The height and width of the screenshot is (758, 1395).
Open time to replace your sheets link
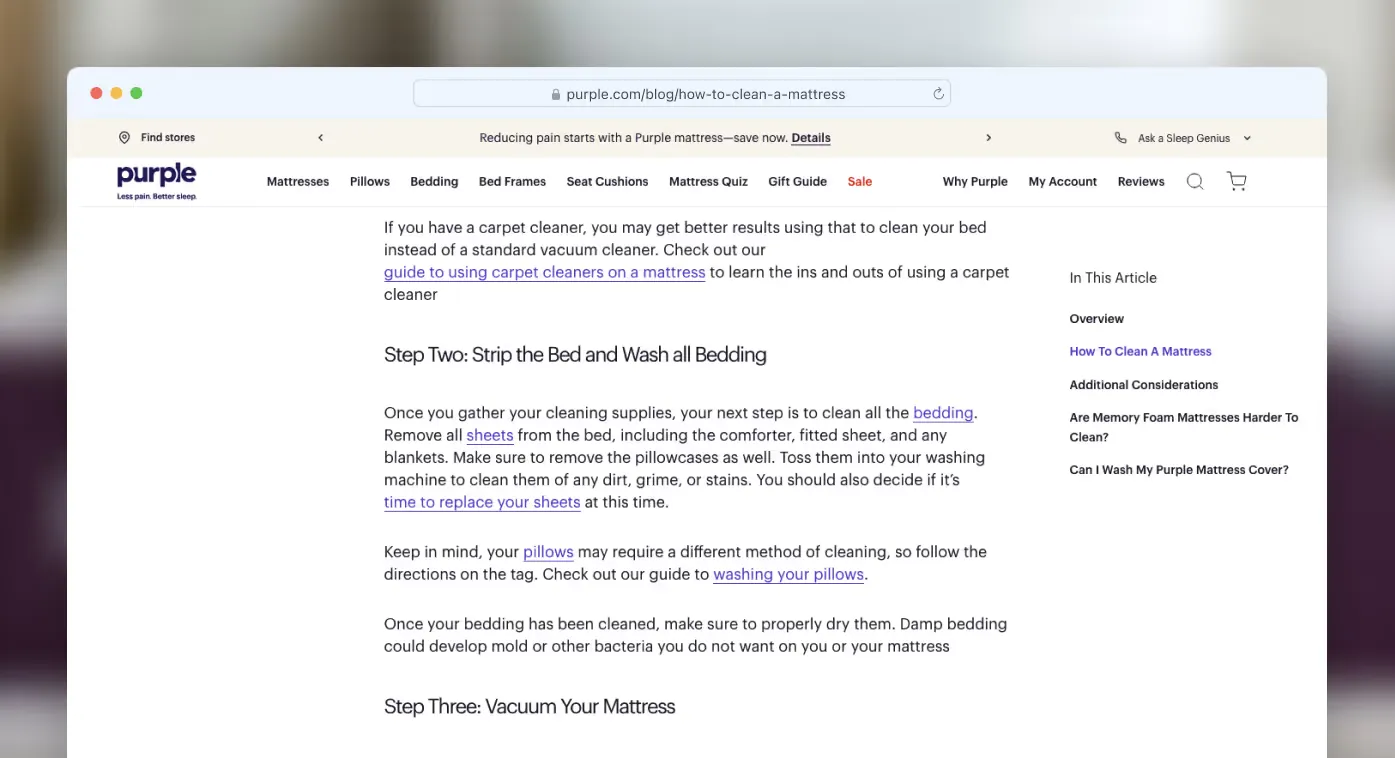[482, 502]
